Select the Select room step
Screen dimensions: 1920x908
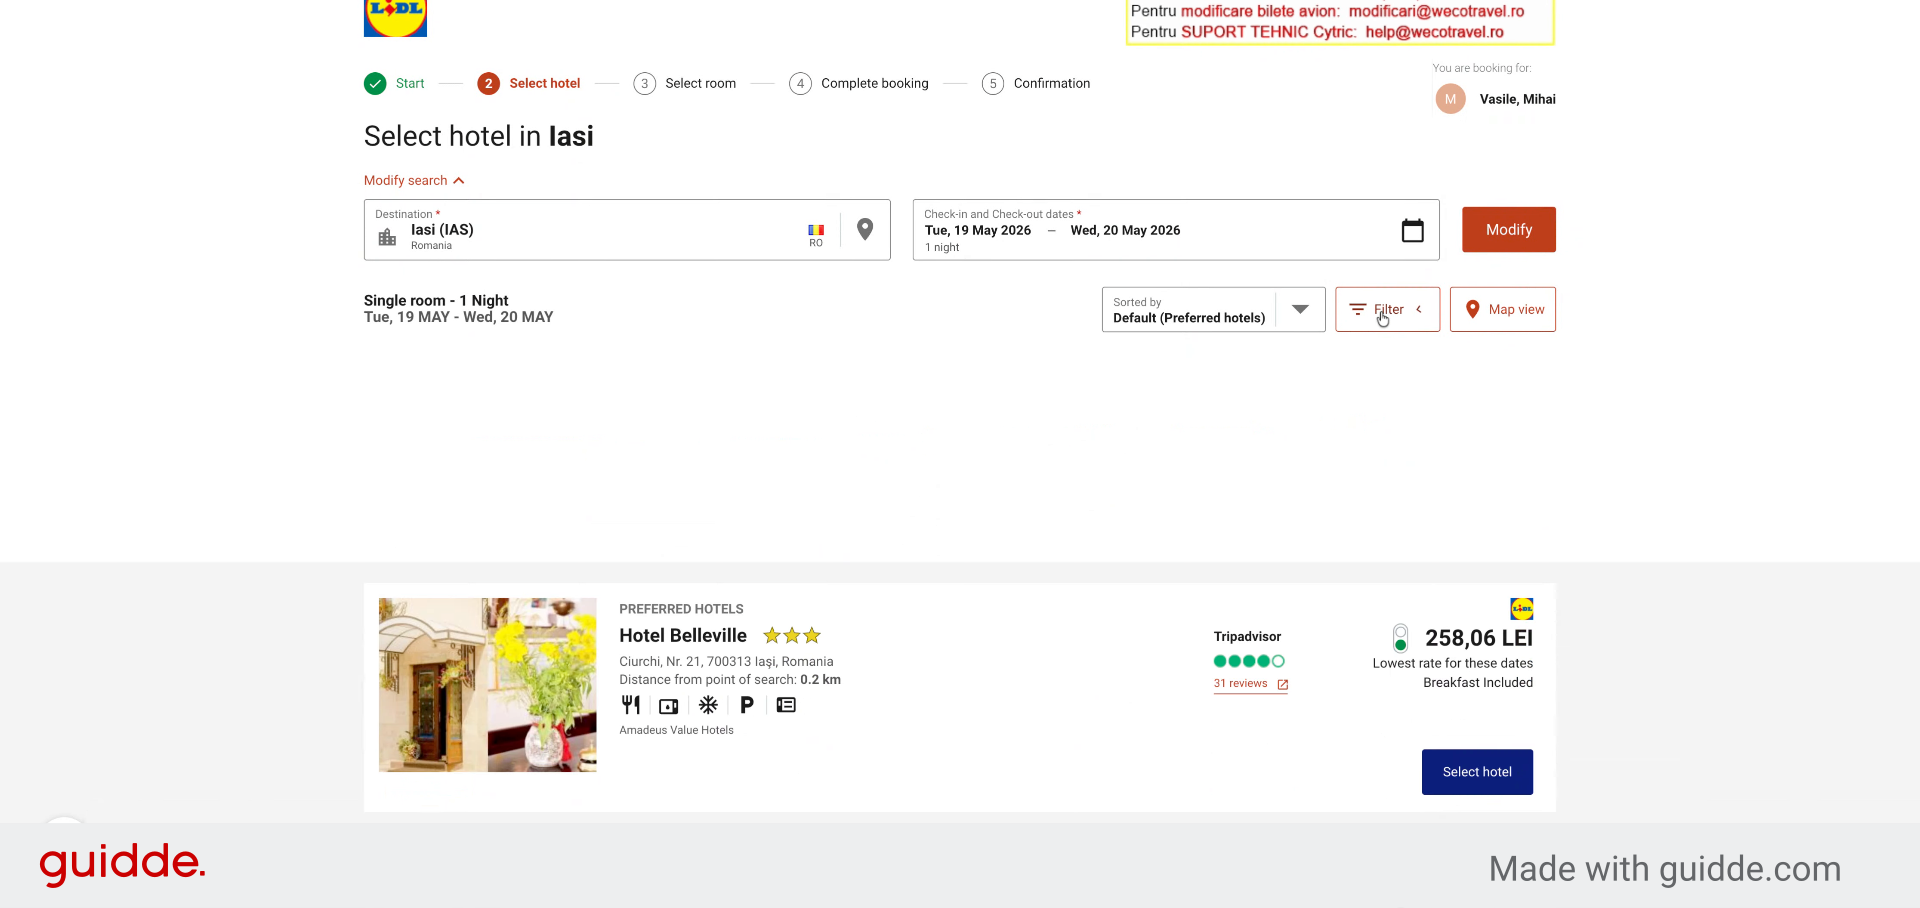pyautogui.click(x=685, y=83)
